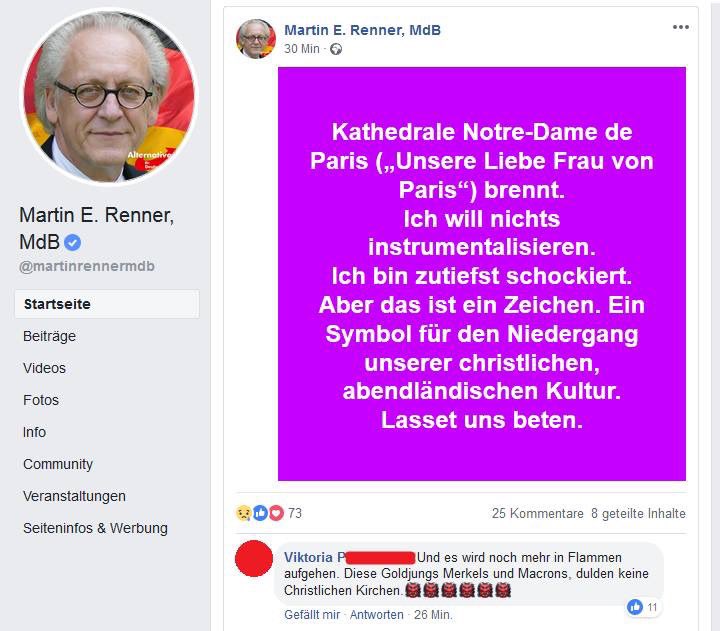Open the Veranstaltungen section
The image size is (720, 631).
tap(74, 496)
